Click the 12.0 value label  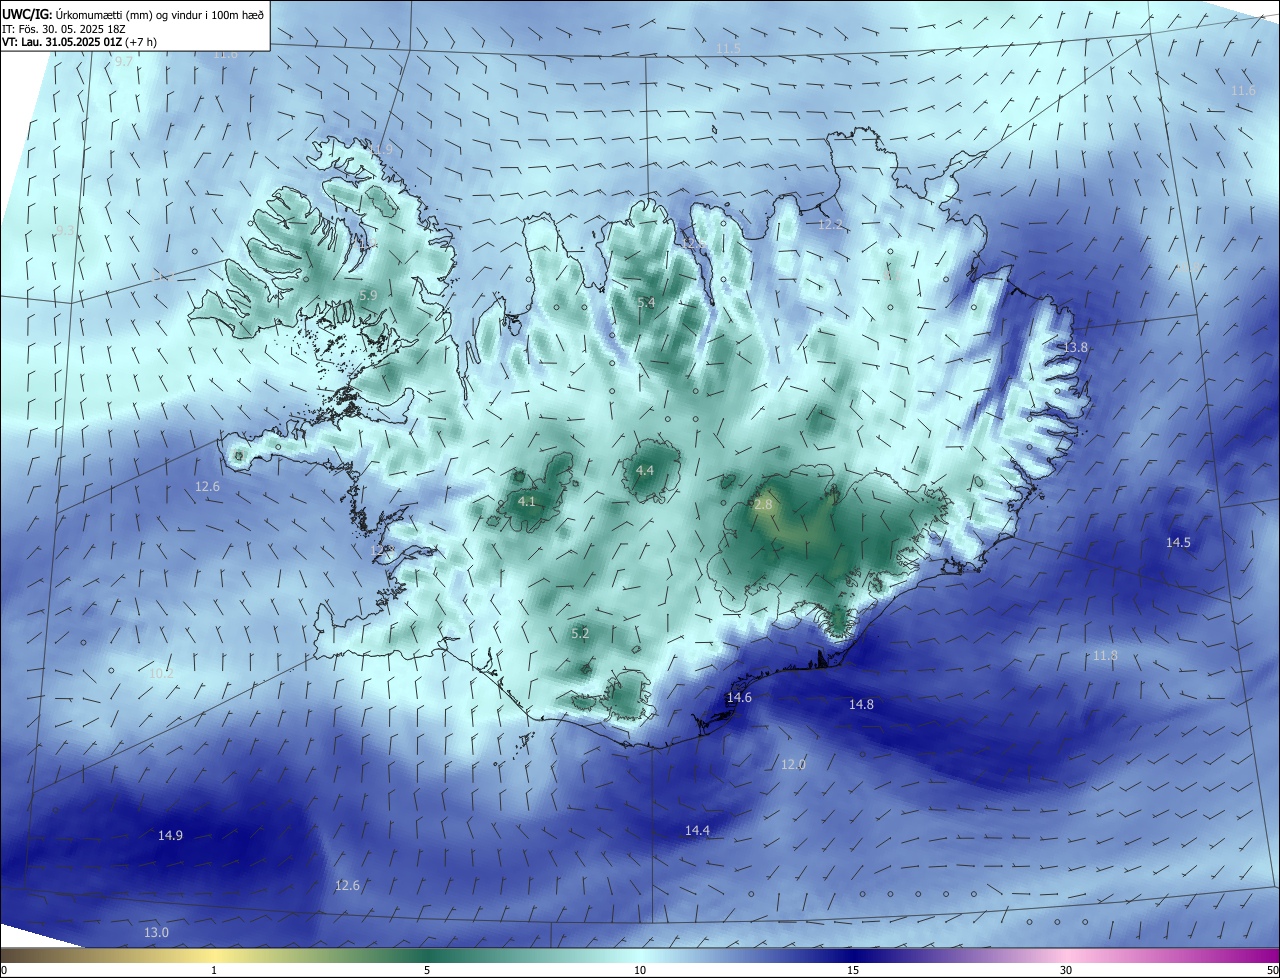point(793,764)
